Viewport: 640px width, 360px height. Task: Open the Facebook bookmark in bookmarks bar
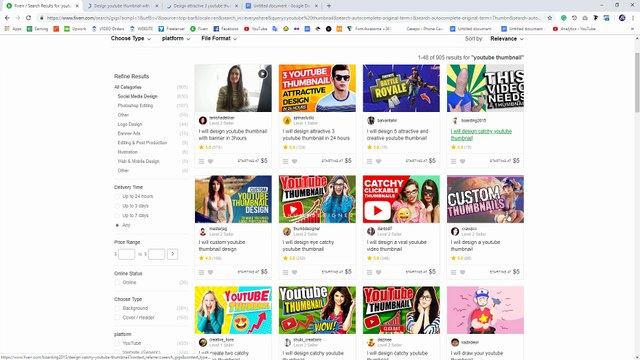pos(226,29)
